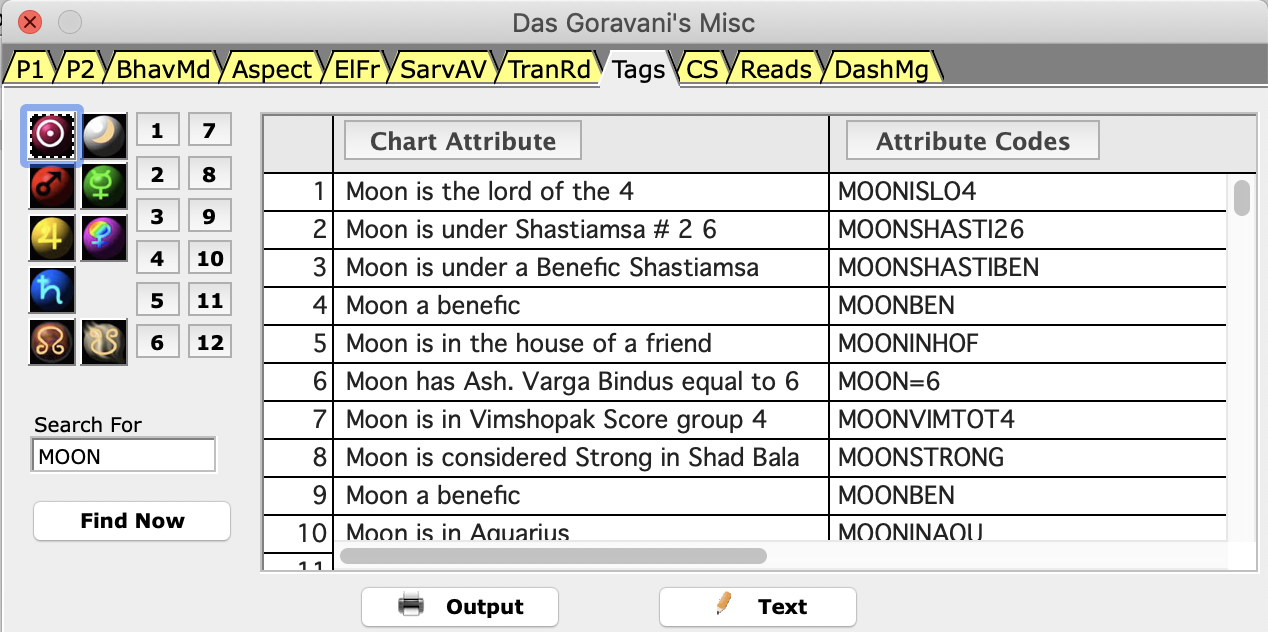The width and height of the screenshot is (1268, 632).
Task: Select the Rahu node icon
Action: click(52, 342)
